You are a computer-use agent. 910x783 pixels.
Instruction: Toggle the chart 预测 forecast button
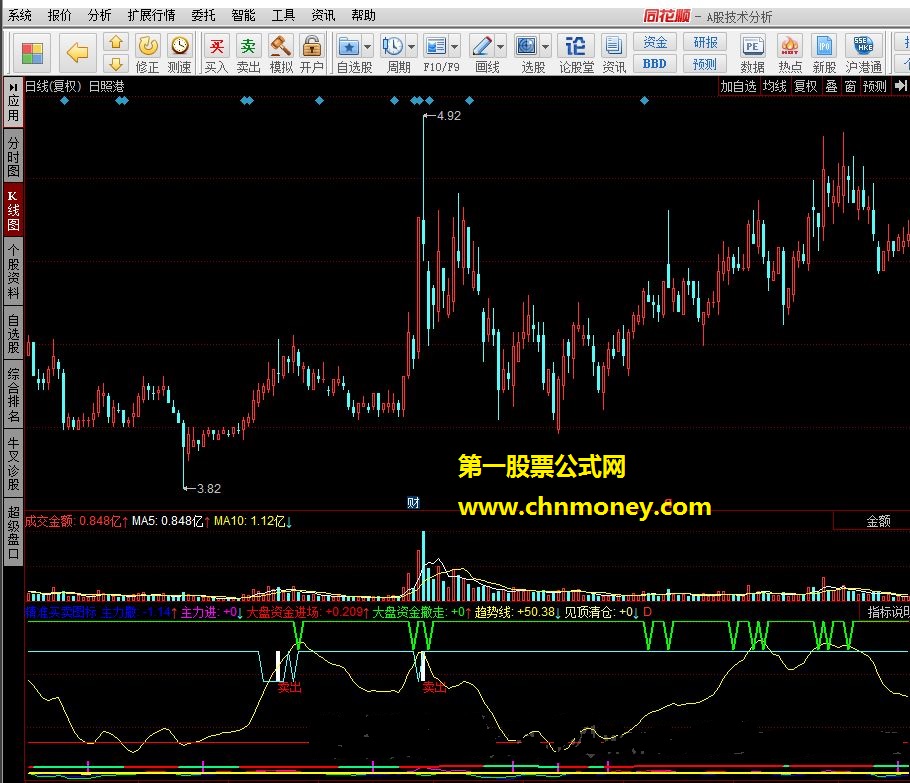[875, 86]
